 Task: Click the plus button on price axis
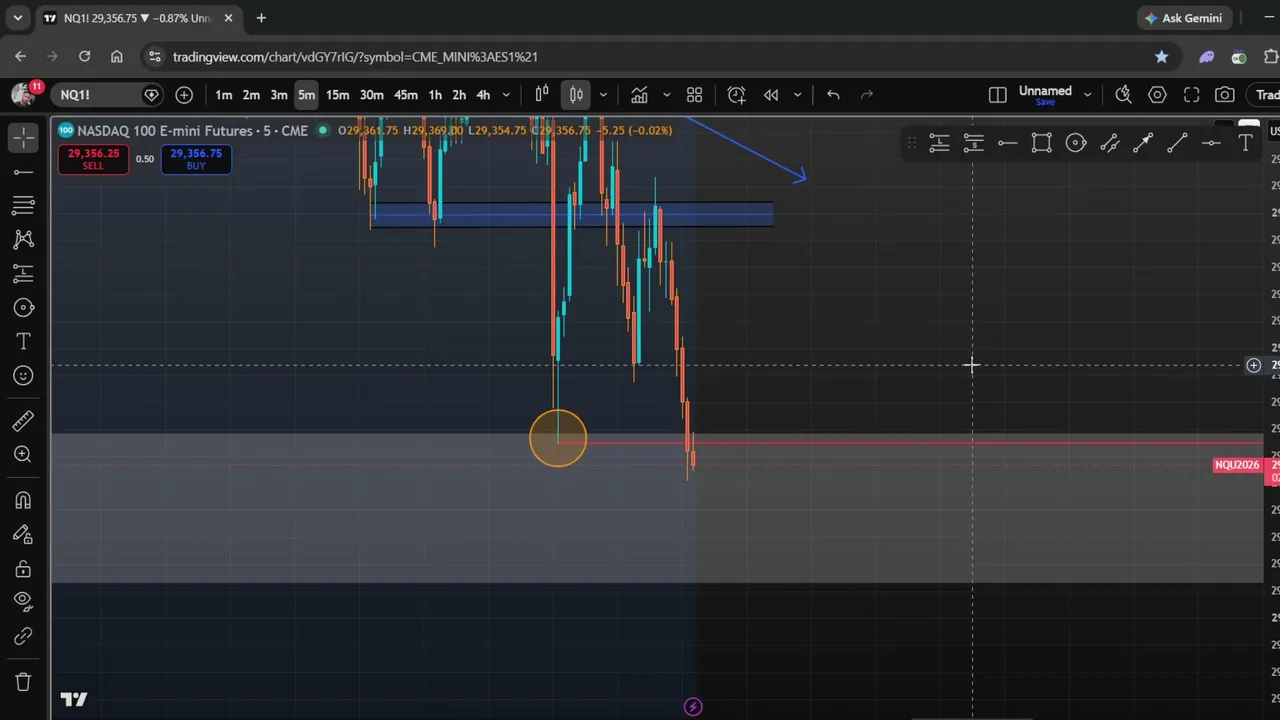pyautogui.click(x=1253, y=366)
